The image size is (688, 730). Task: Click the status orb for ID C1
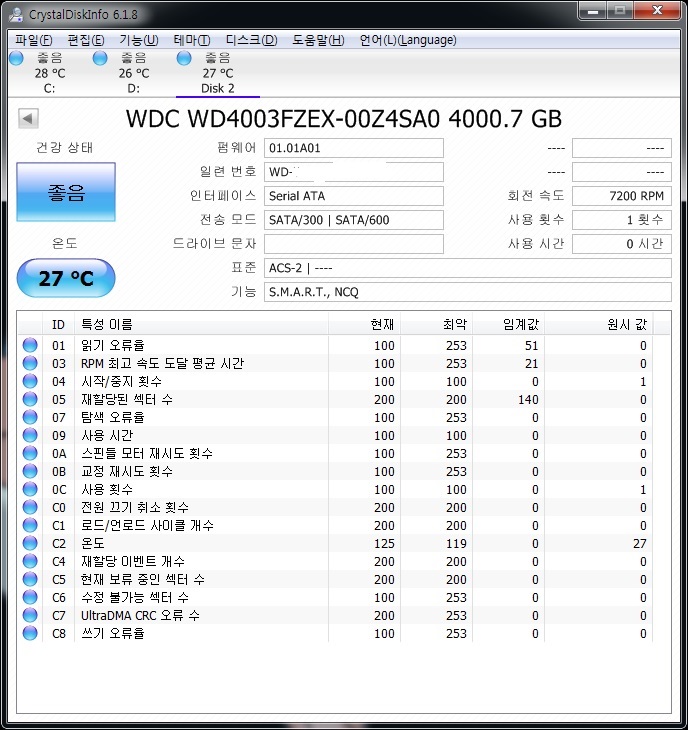[30, 525]
